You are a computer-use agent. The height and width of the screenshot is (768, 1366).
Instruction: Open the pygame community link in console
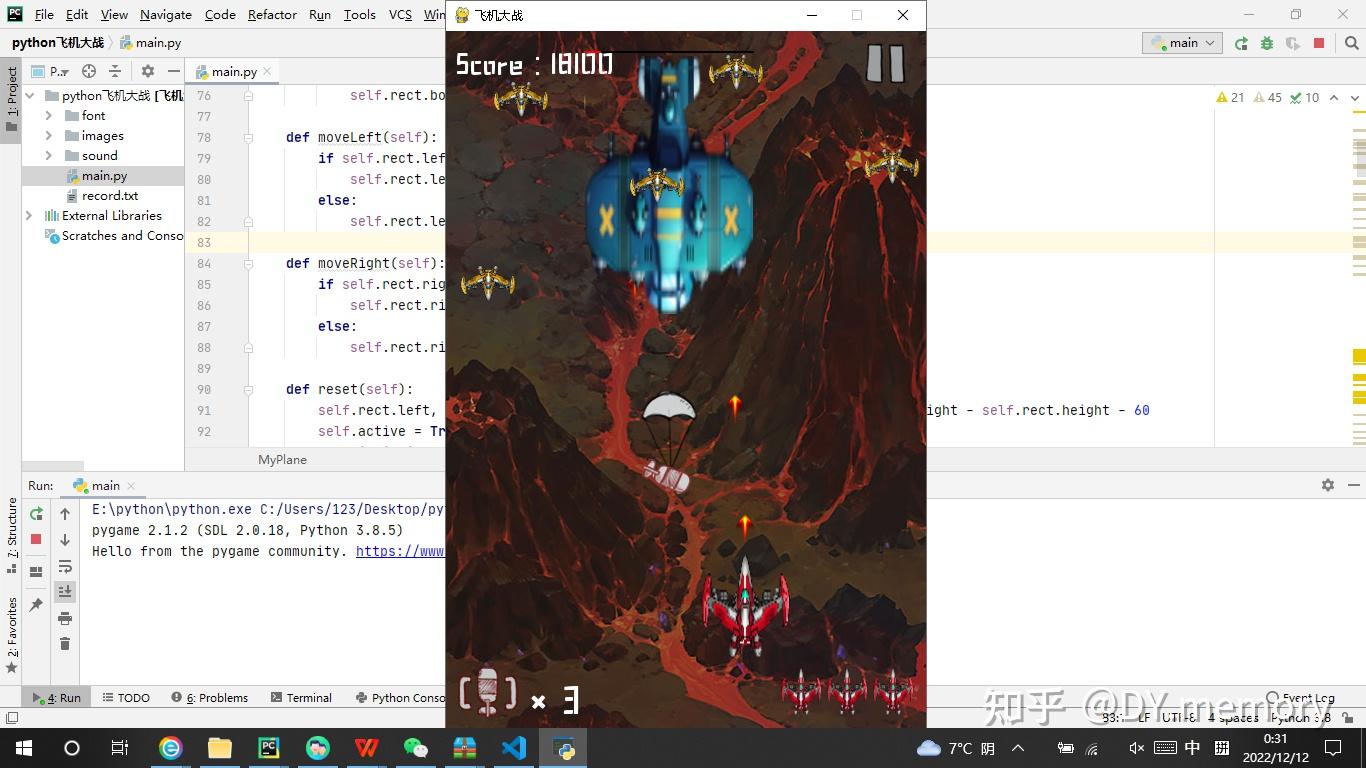pyautogui.click(x=398, y=551)
